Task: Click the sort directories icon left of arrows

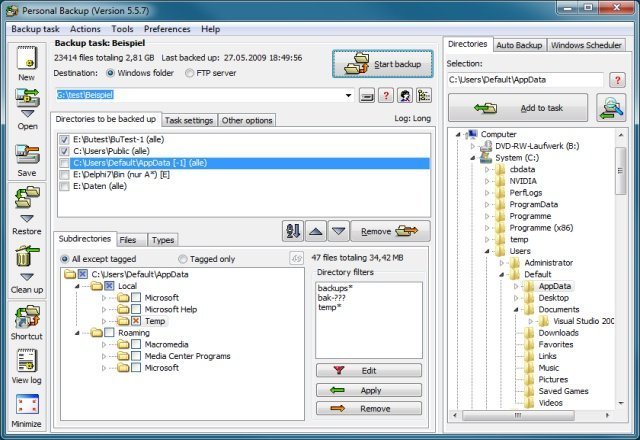Action: [293, 231]
